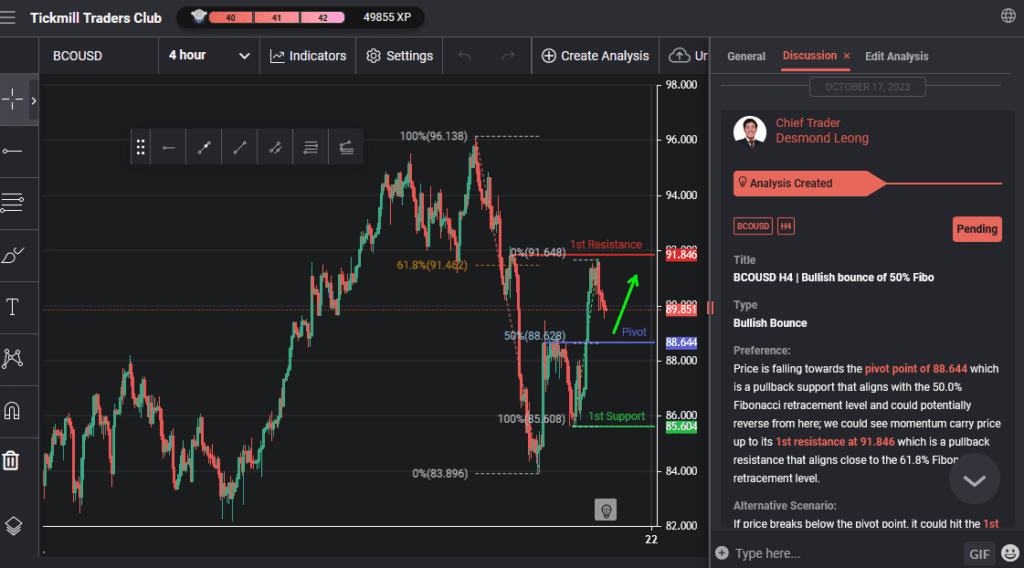Click the trash delete drawings icon
Screen dimensions: 1024x568
point(11,460)
